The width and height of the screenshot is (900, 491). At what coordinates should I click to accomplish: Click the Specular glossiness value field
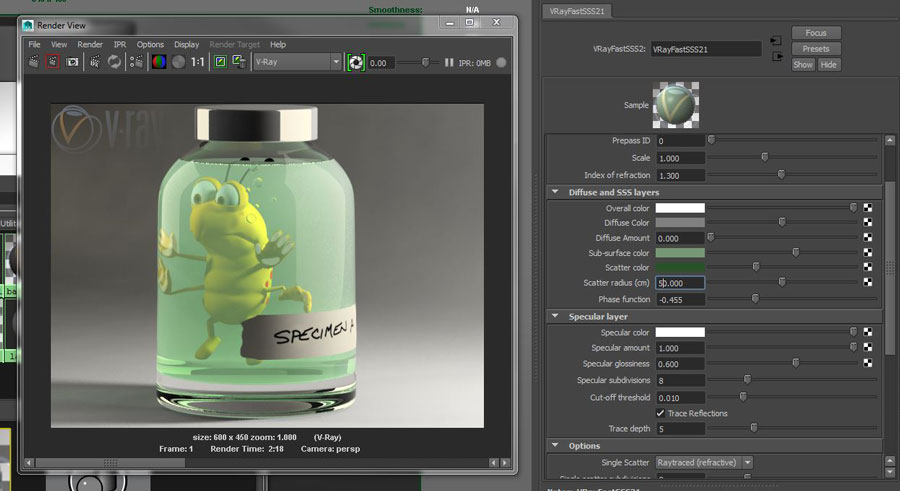tap(680, 364)
